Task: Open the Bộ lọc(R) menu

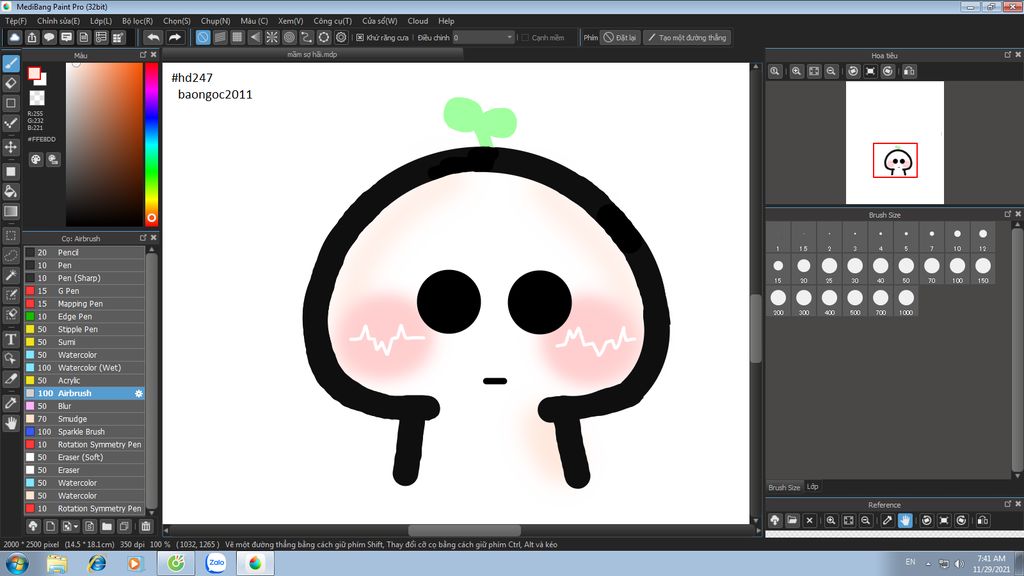Action: click(137, 21)
